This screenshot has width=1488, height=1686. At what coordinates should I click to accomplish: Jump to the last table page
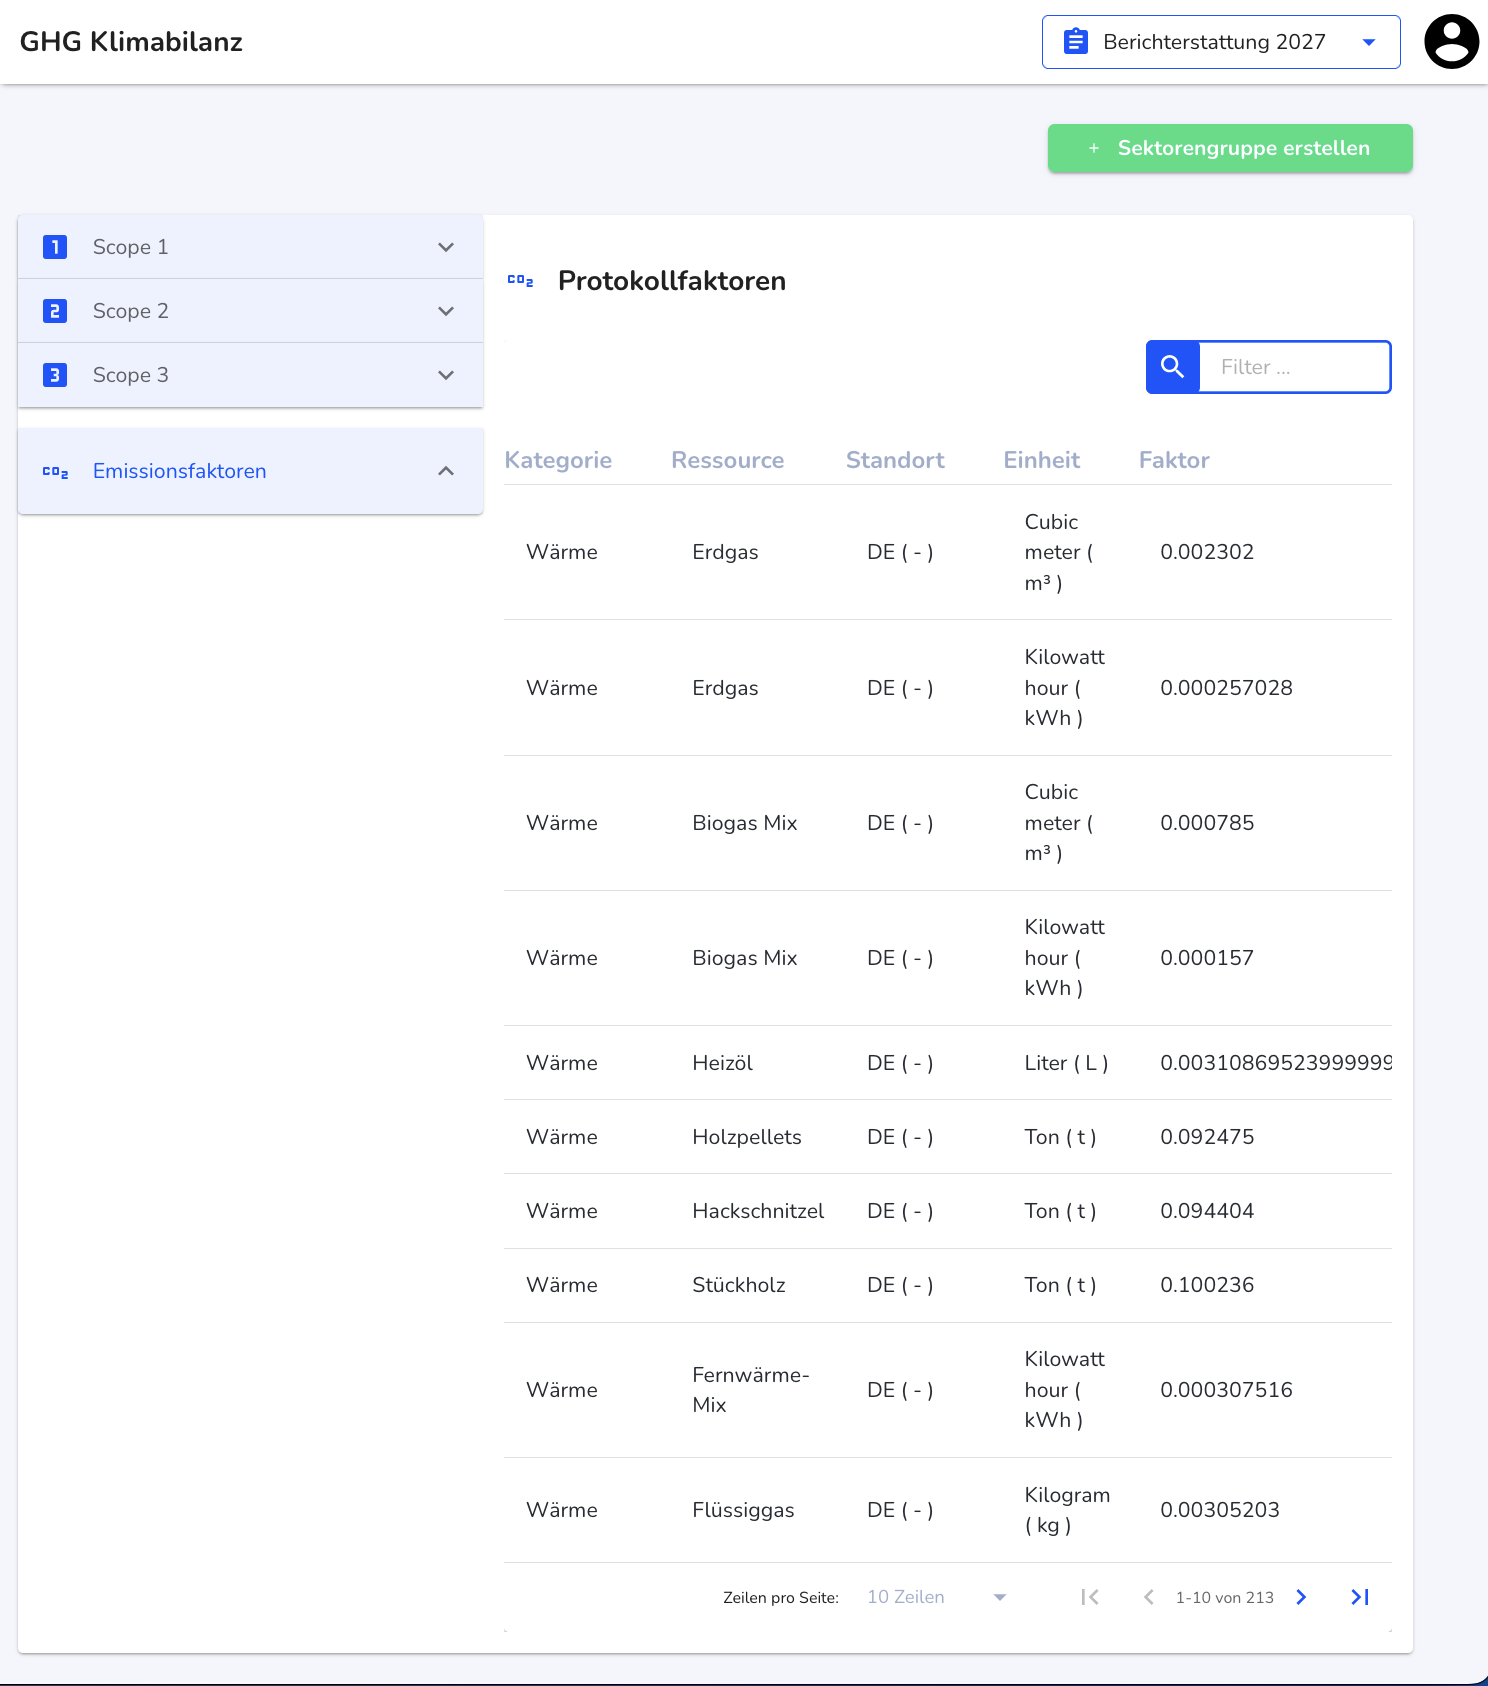click(x=1360, y=1597)
